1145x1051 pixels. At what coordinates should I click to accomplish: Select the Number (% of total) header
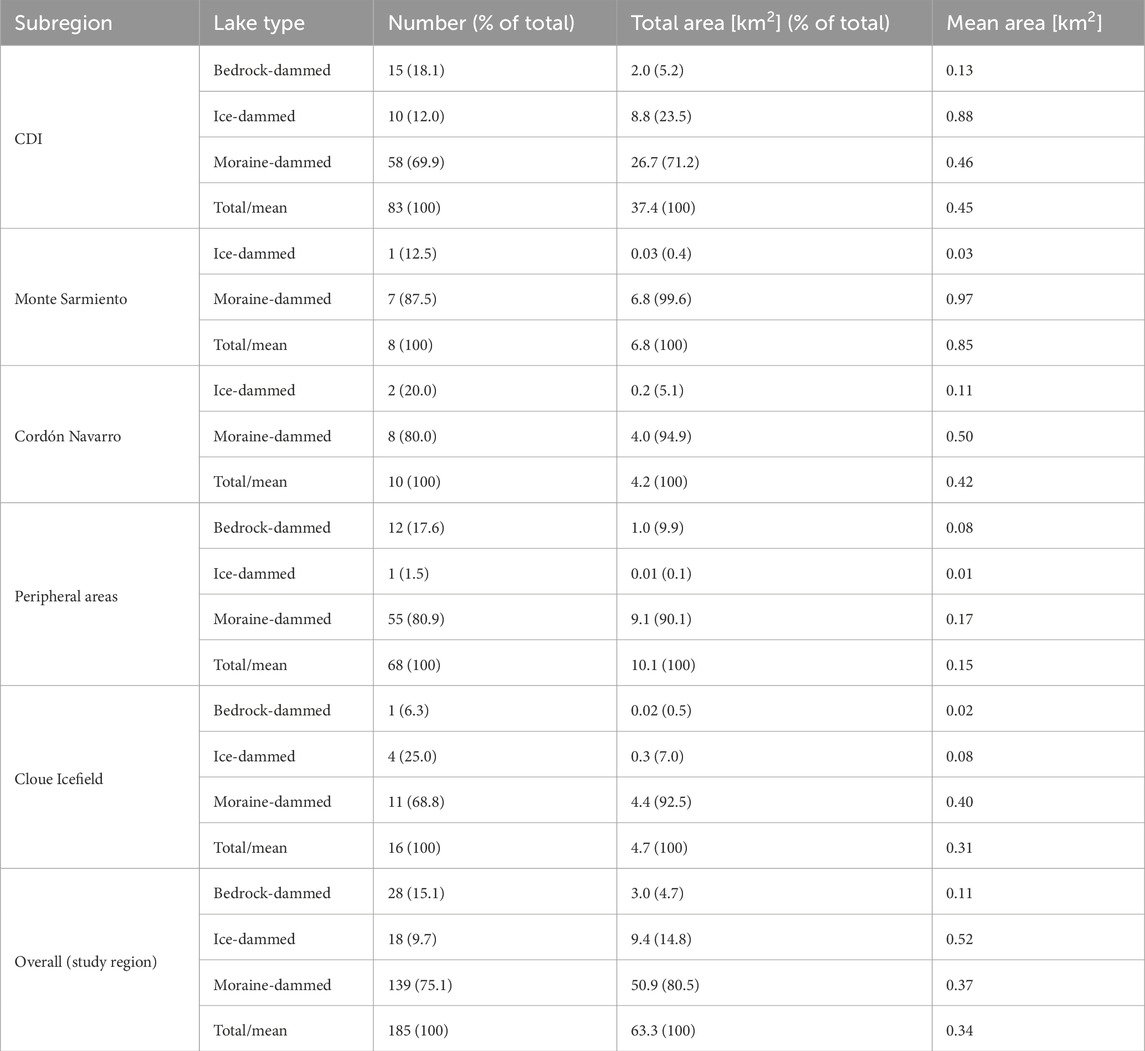click(481, 23)
